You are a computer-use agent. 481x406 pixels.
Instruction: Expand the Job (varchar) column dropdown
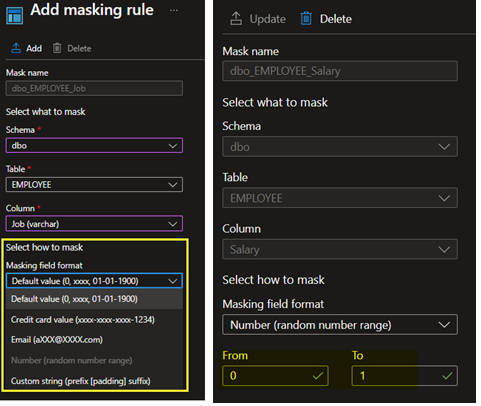click(x=94, y=224)
